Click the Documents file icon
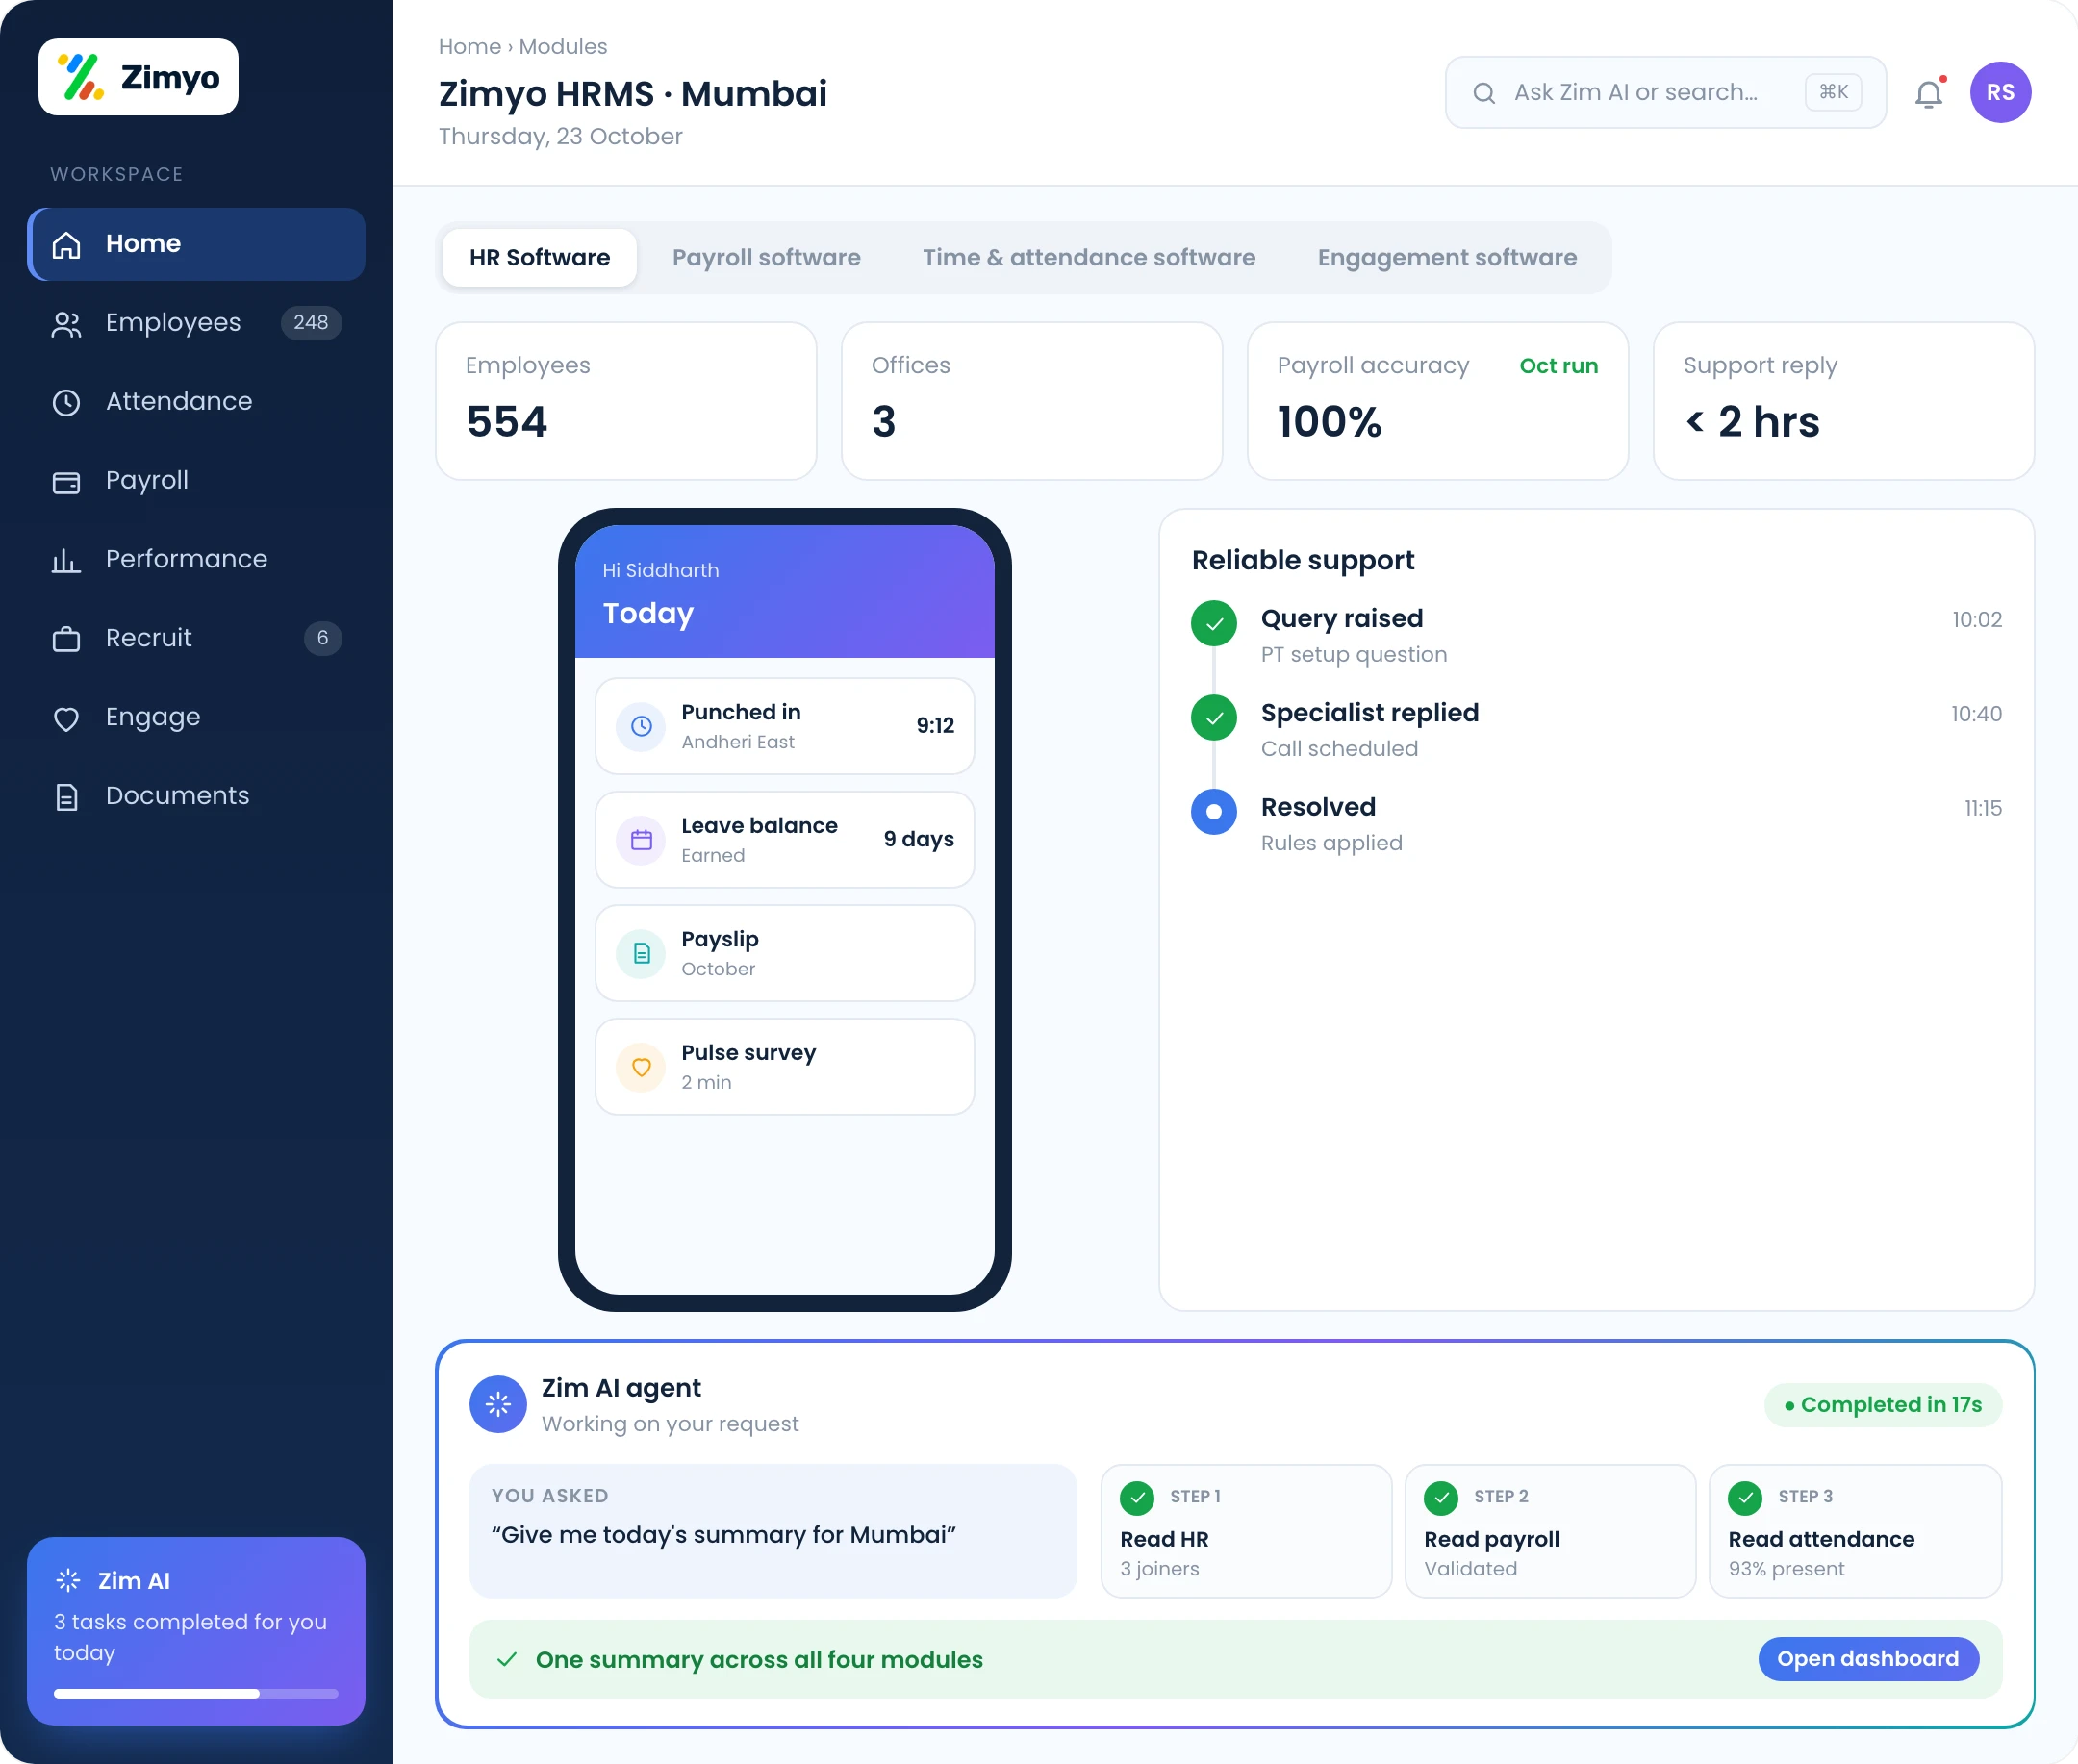Image resolution: width=2078 pixels, height=1764 pixels. pyautogui.click(x=66, y=797)
